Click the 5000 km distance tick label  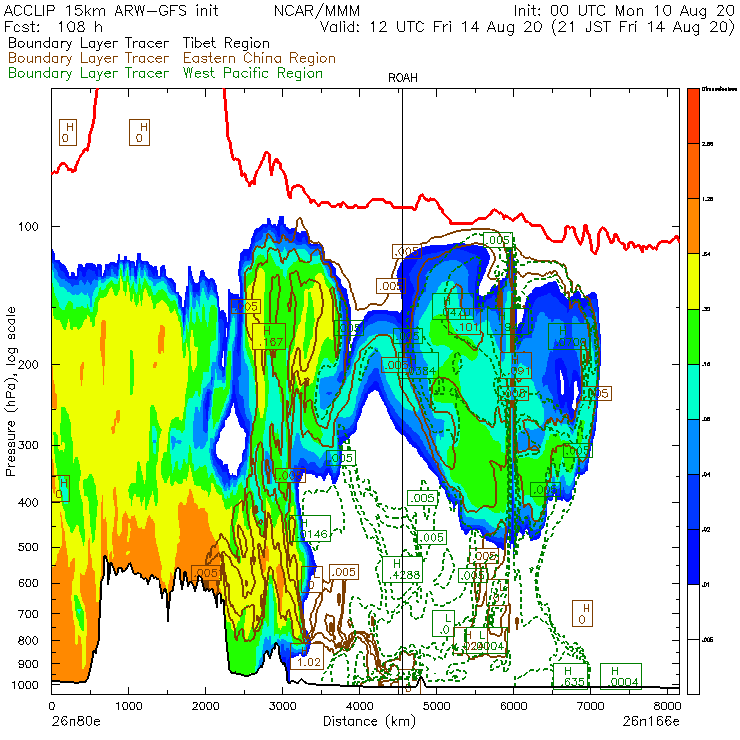(437, 706)
